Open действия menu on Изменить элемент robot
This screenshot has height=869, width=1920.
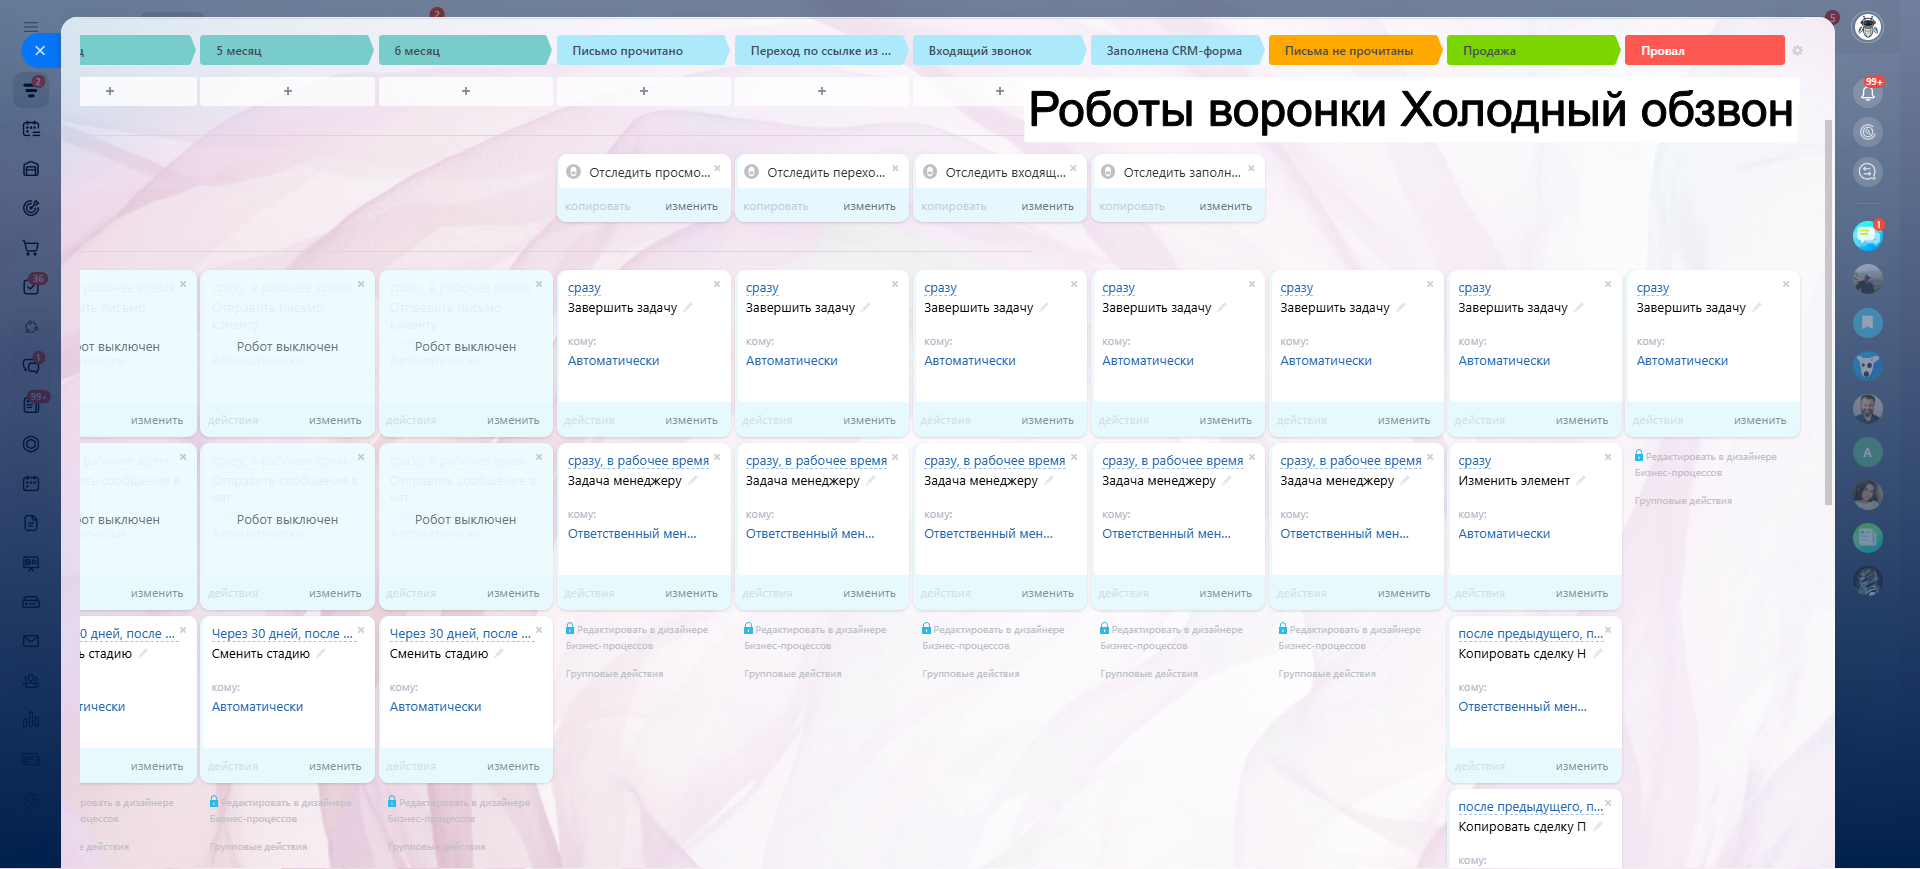1479,594
